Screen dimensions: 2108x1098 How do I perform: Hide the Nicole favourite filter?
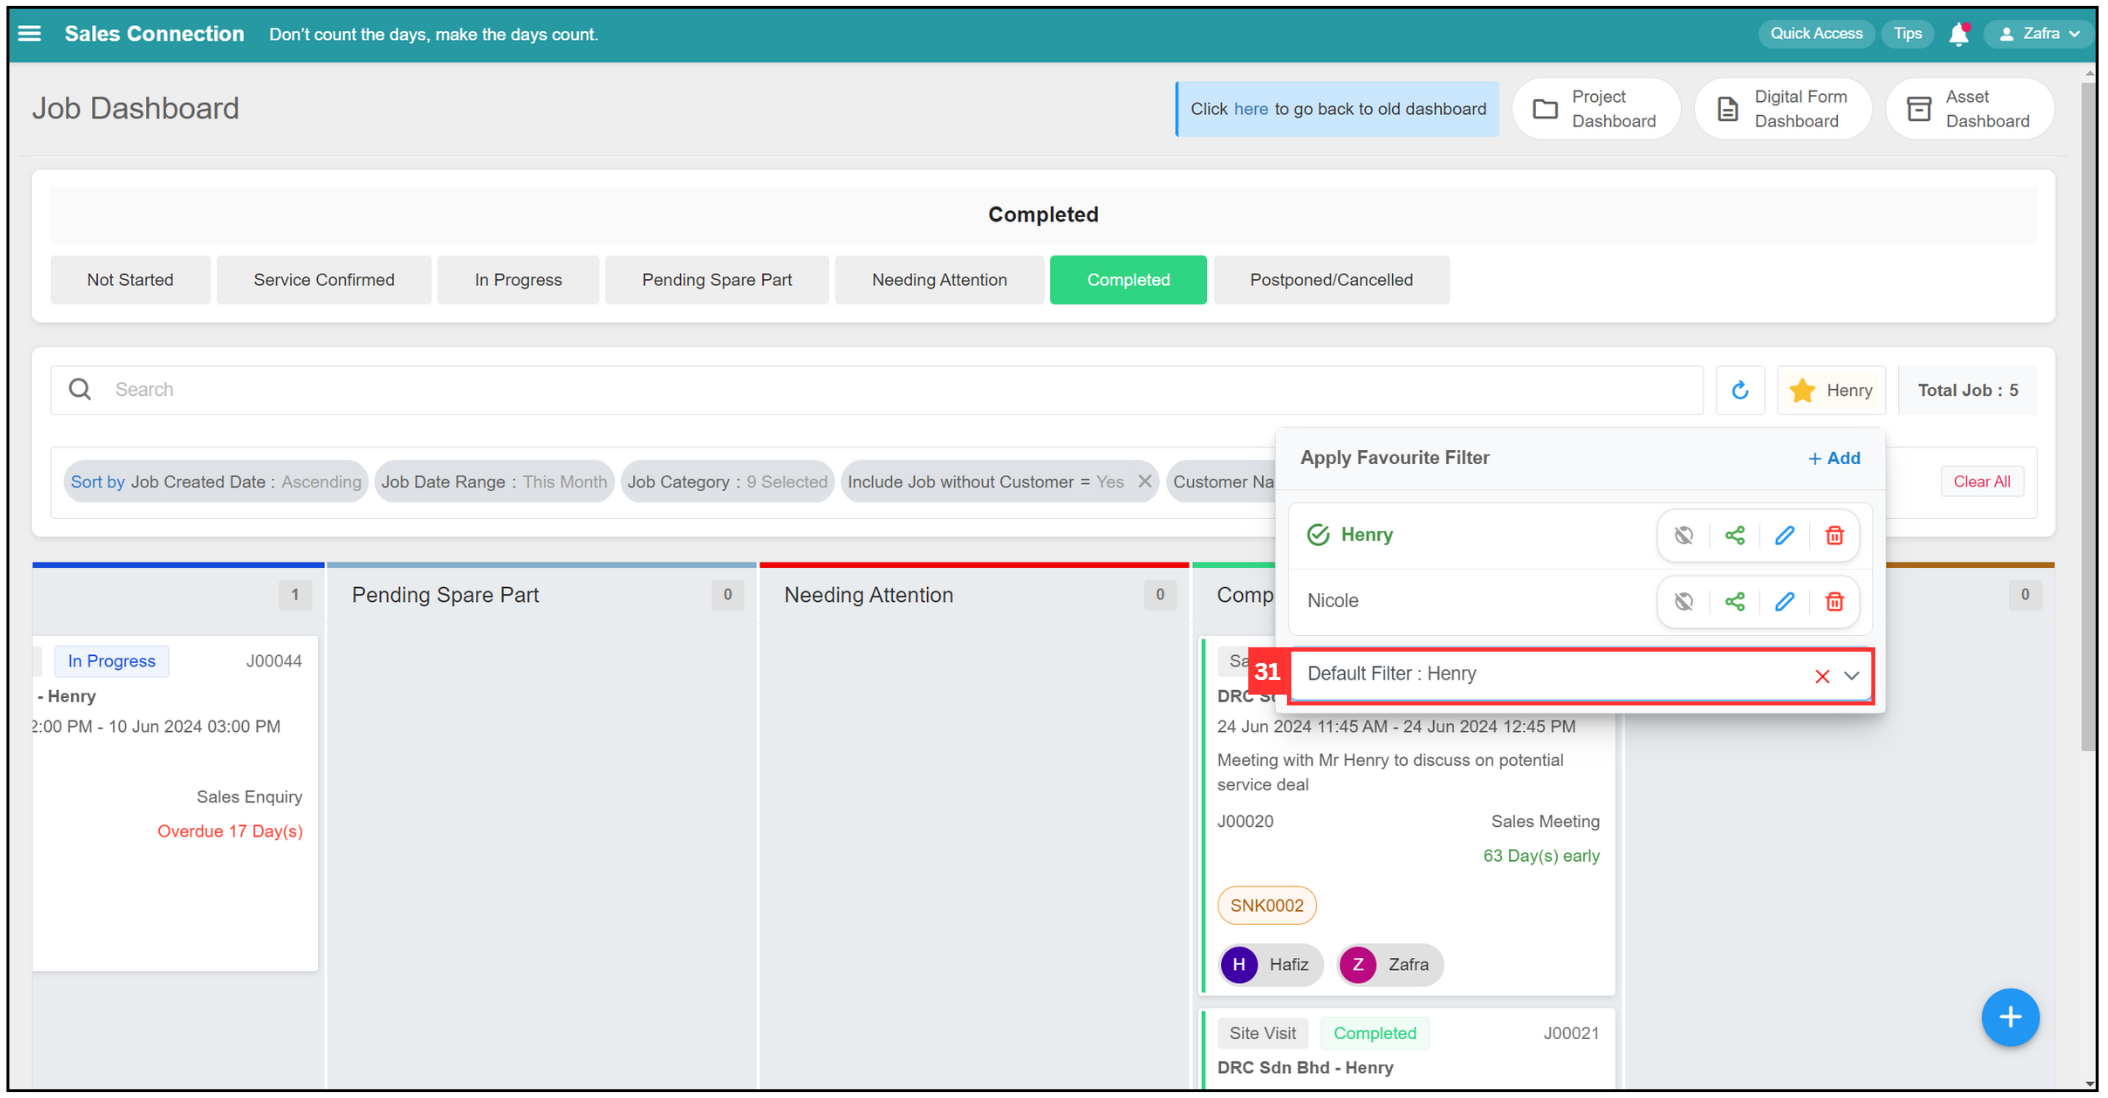click(x=1684, y=601)
